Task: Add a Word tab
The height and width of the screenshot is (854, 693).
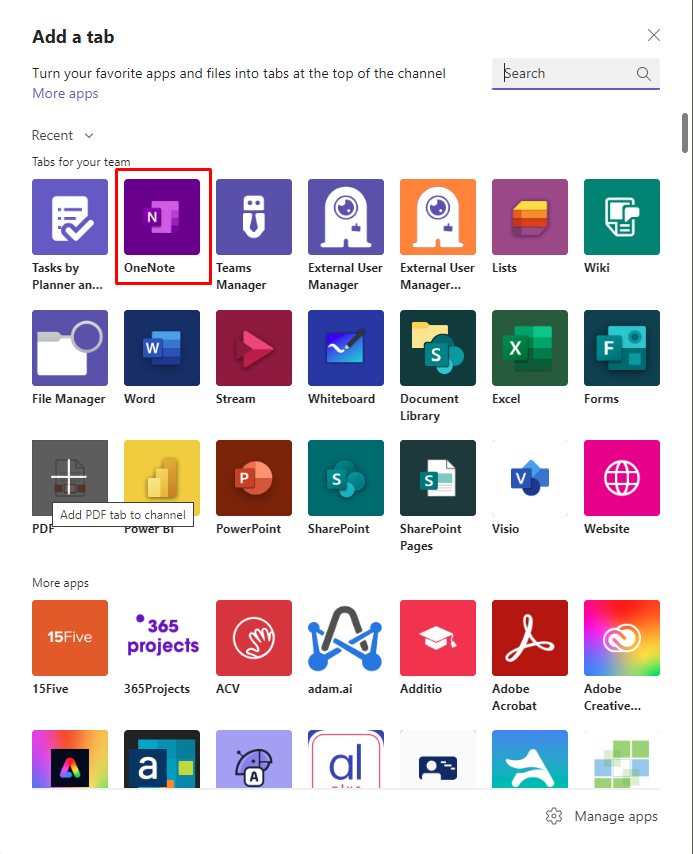Action: tap(162, 348)
